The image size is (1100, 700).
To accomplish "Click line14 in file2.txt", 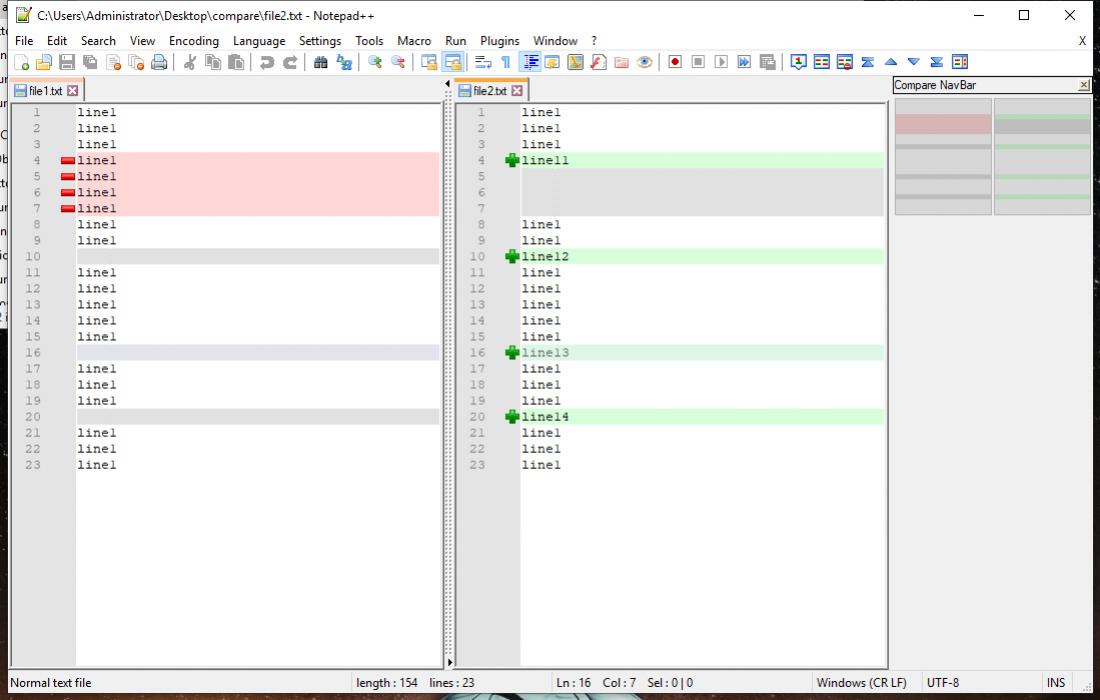I will [x=545, y=417].
